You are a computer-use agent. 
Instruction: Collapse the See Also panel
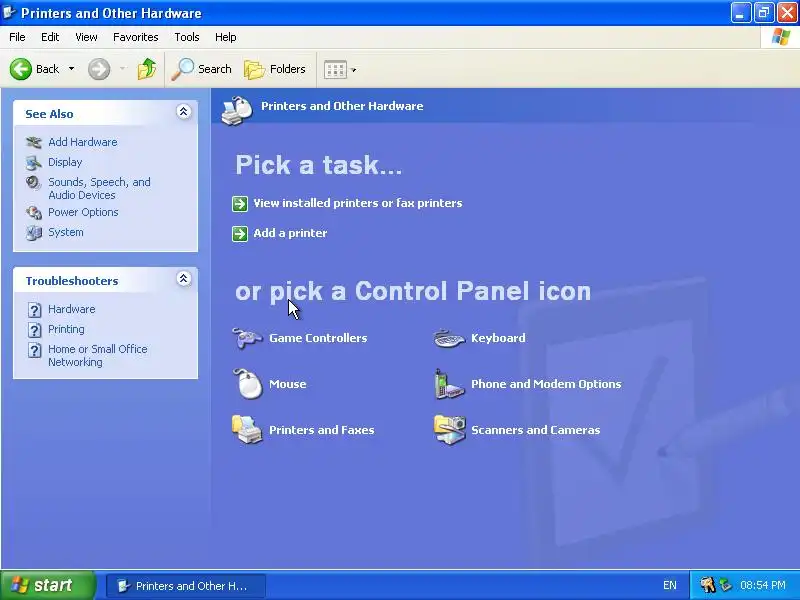(184, 112)
